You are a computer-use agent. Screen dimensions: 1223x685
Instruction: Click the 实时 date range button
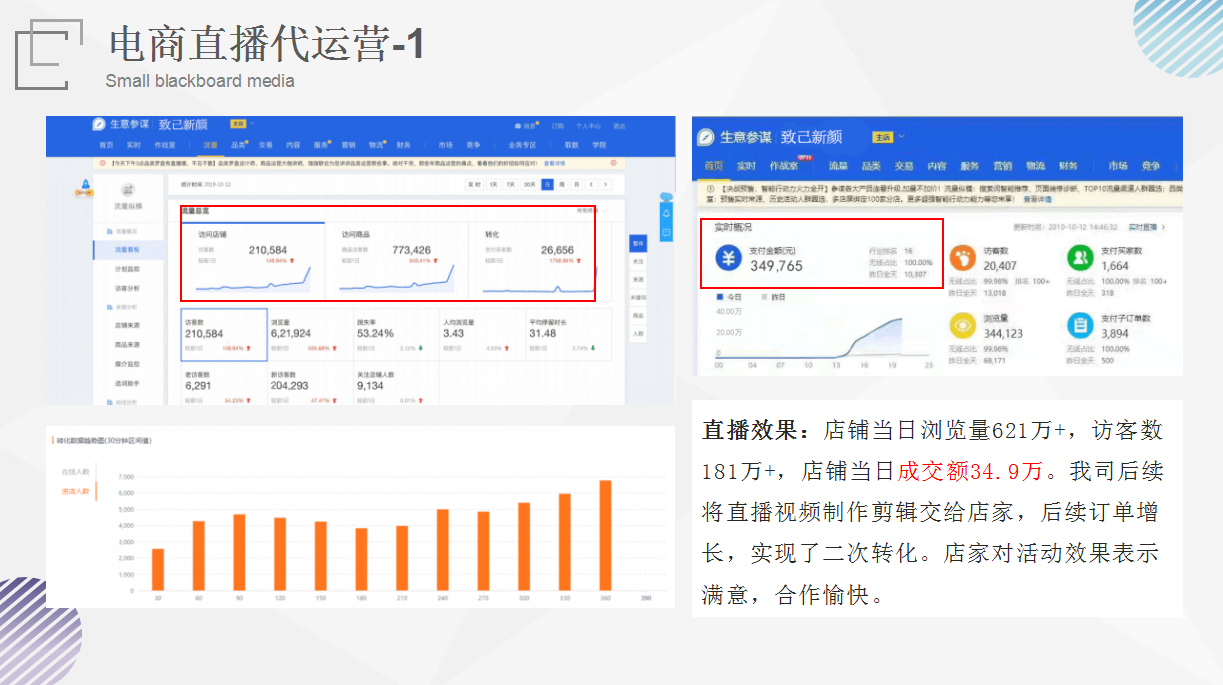click(474, 185)
